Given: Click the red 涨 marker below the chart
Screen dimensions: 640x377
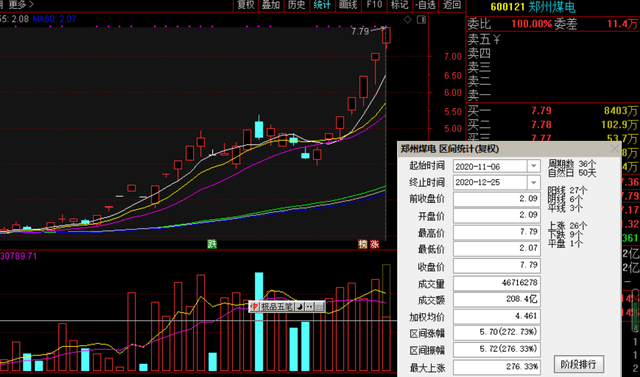Looking at the screenshot, I should [374, 244].
